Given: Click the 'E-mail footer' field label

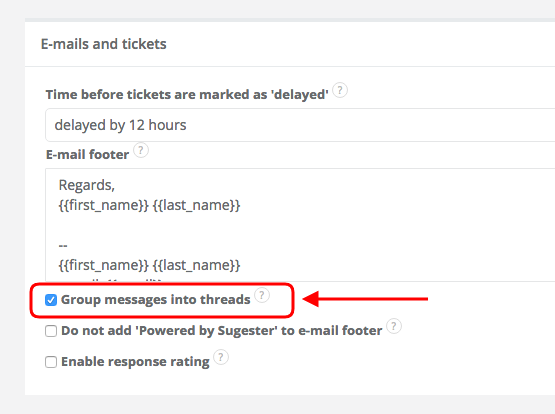Looking at the screenshot, I should (x=87, y=155).
